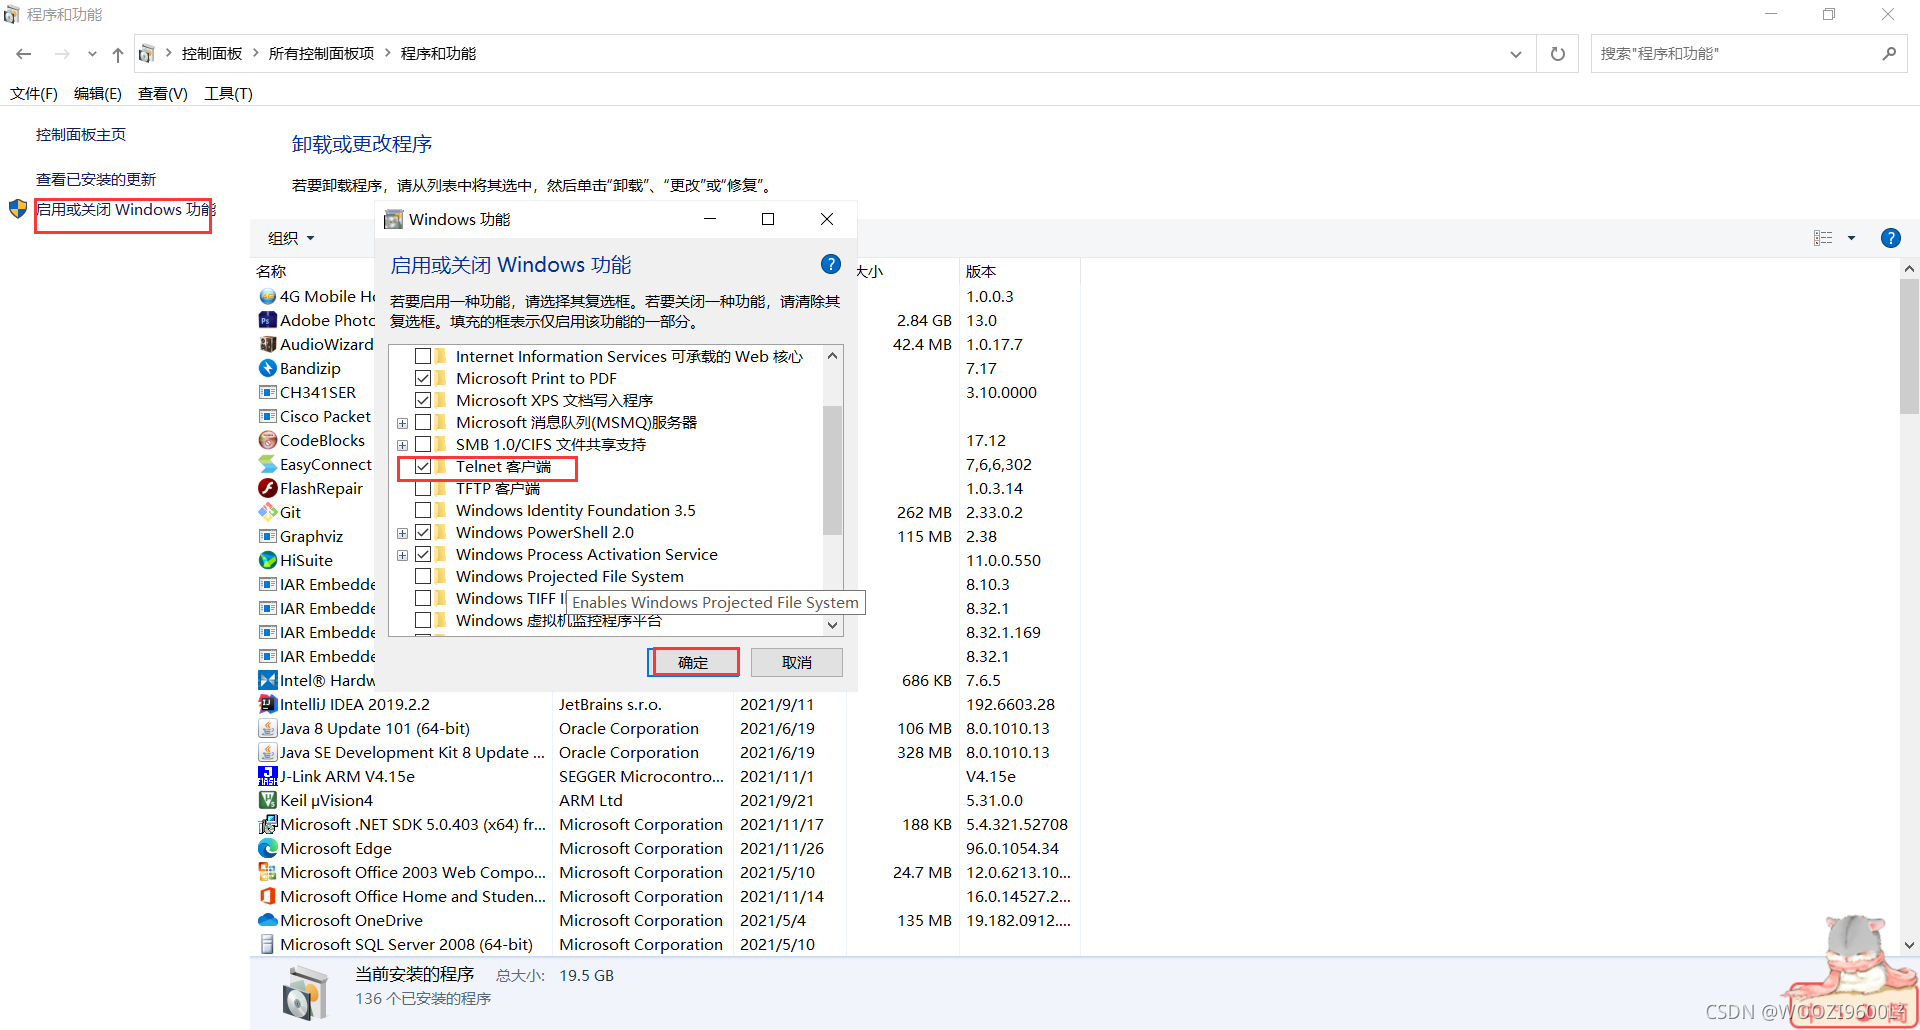Click the view options list icon
Image resolution: width=1920 pixels, height=1030 pixels.
pyautogui.click(x=1823, y=238)
